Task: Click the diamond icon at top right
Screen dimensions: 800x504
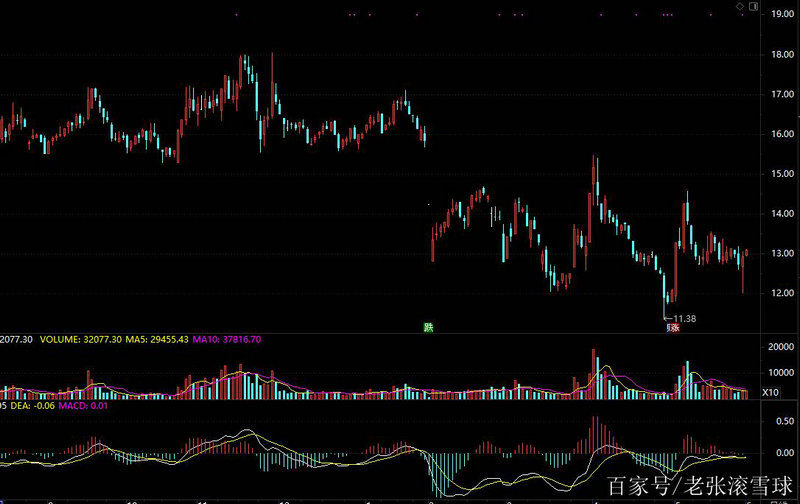Action: click(x=739, y=6)
